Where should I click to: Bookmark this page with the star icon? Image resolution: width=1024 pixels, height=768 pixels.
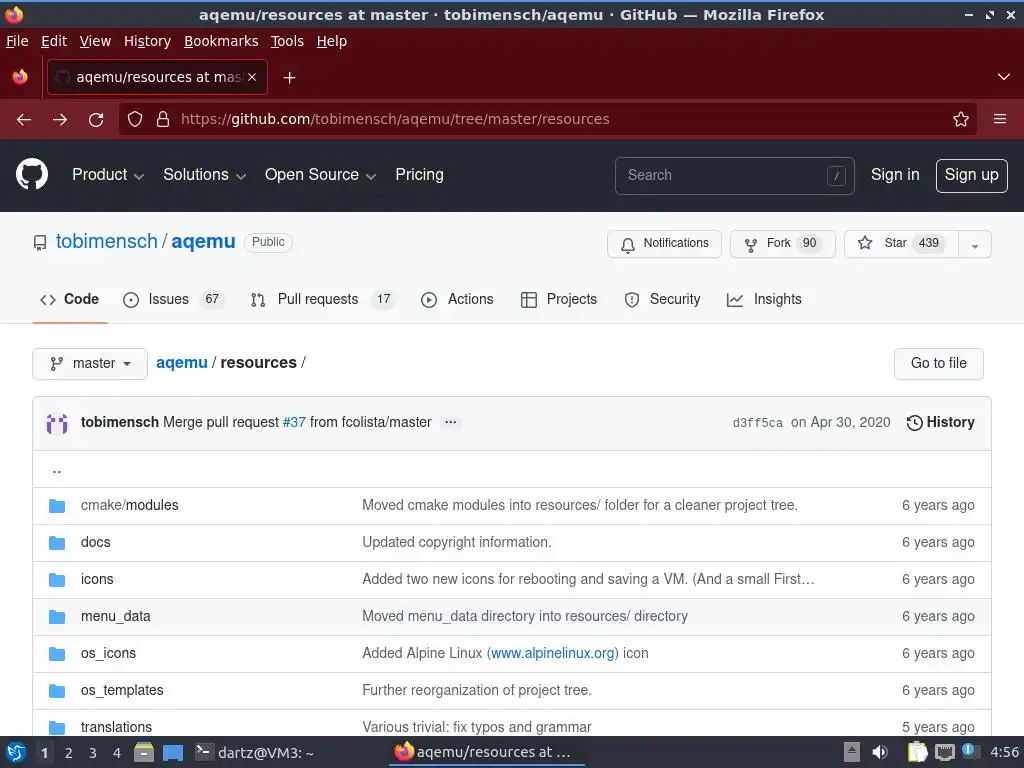[x=961, y=119]
